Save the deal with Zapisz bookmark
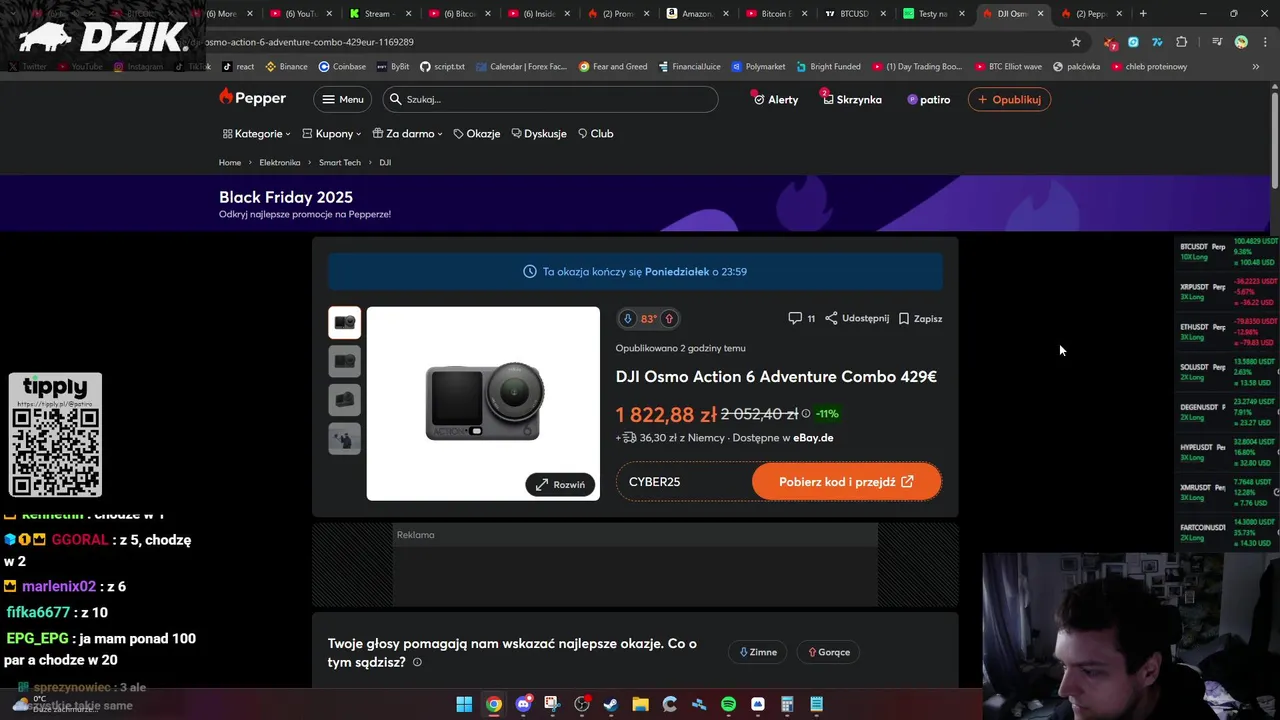Image resolution: width=1280 pixels, height=720 pixels. [x=920, y=318]
